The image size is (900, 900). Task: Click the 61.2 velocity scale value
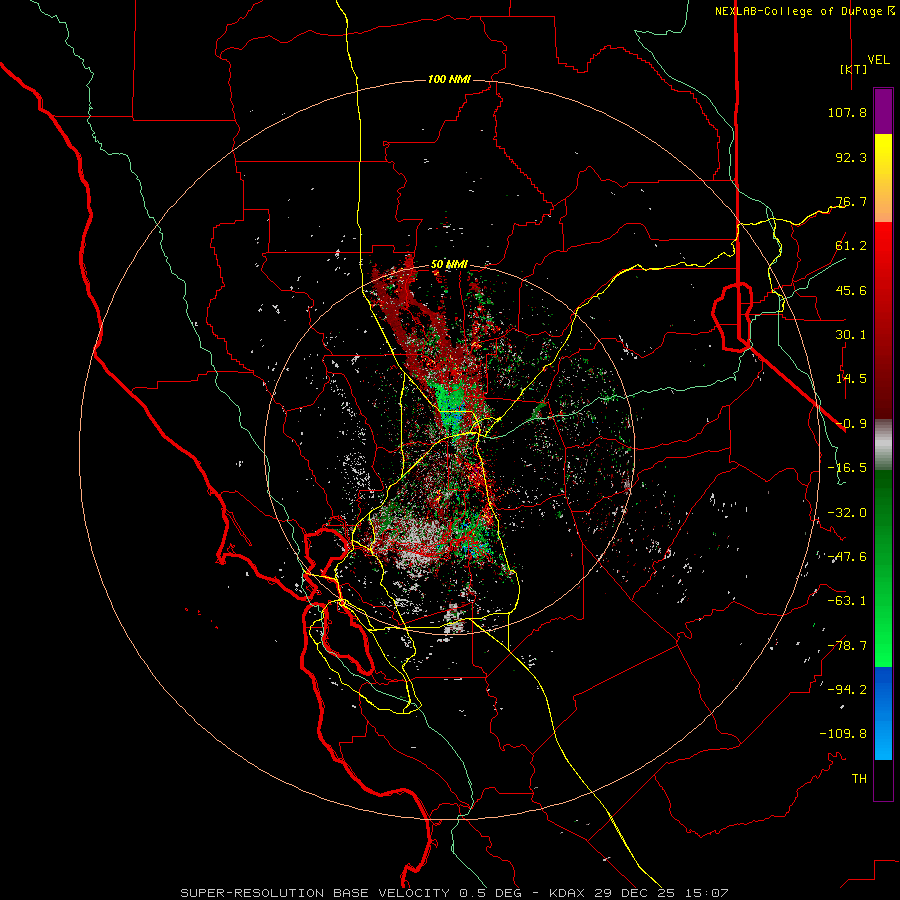click(851, 246)
